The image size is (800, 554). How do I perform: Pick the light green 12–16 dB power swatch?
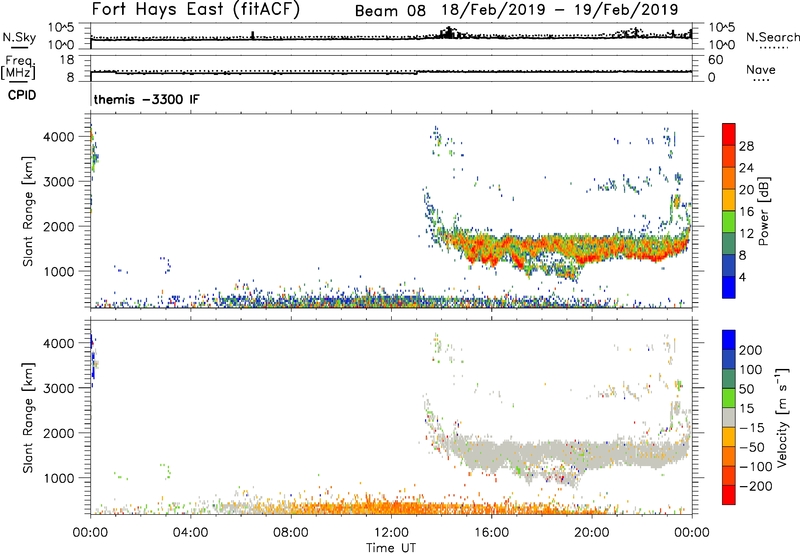tap(729, 222)
